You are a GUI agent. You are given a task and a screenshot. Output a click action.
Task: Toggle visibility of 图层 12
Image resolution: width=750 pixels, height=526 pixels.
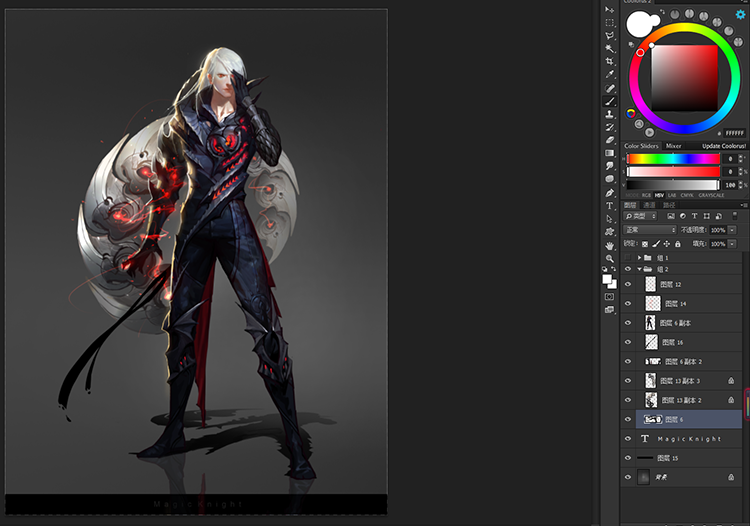tap(628, 284)
